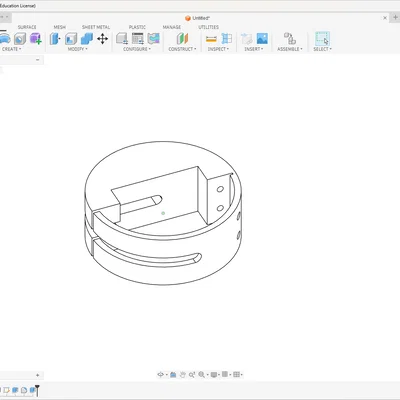
Task: Click the Fit magnifier icon
Action: [201, 375]
